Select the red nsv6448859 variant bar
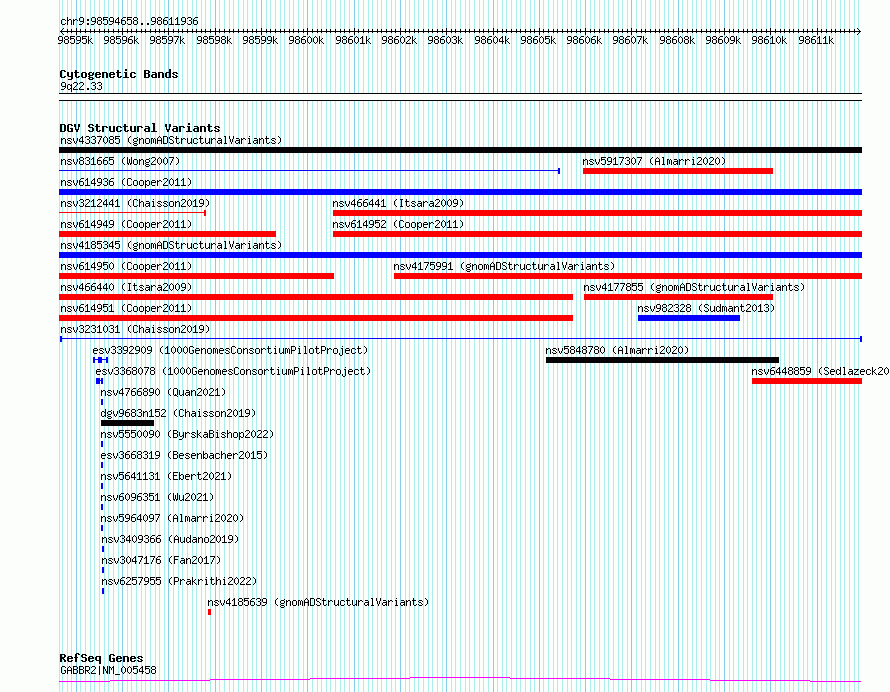890x692 pixels. pos(807,381)
